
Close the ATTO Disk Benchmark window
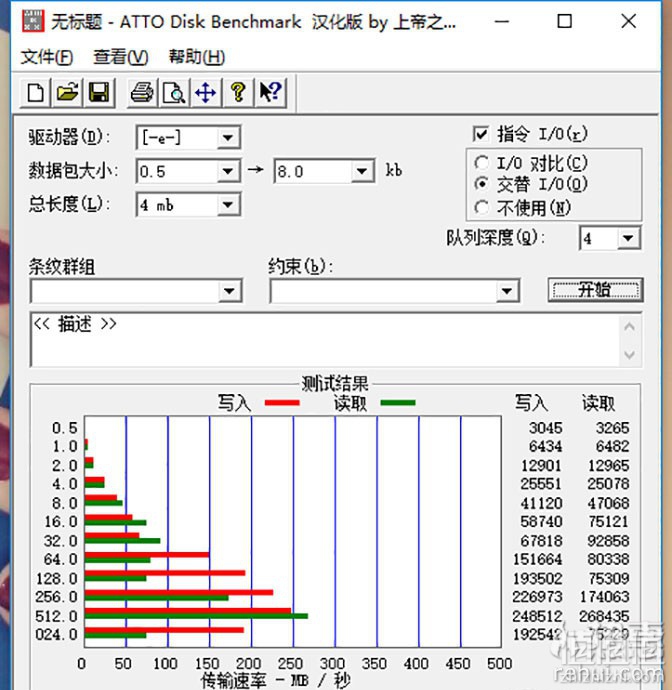(x=628, y=21)
